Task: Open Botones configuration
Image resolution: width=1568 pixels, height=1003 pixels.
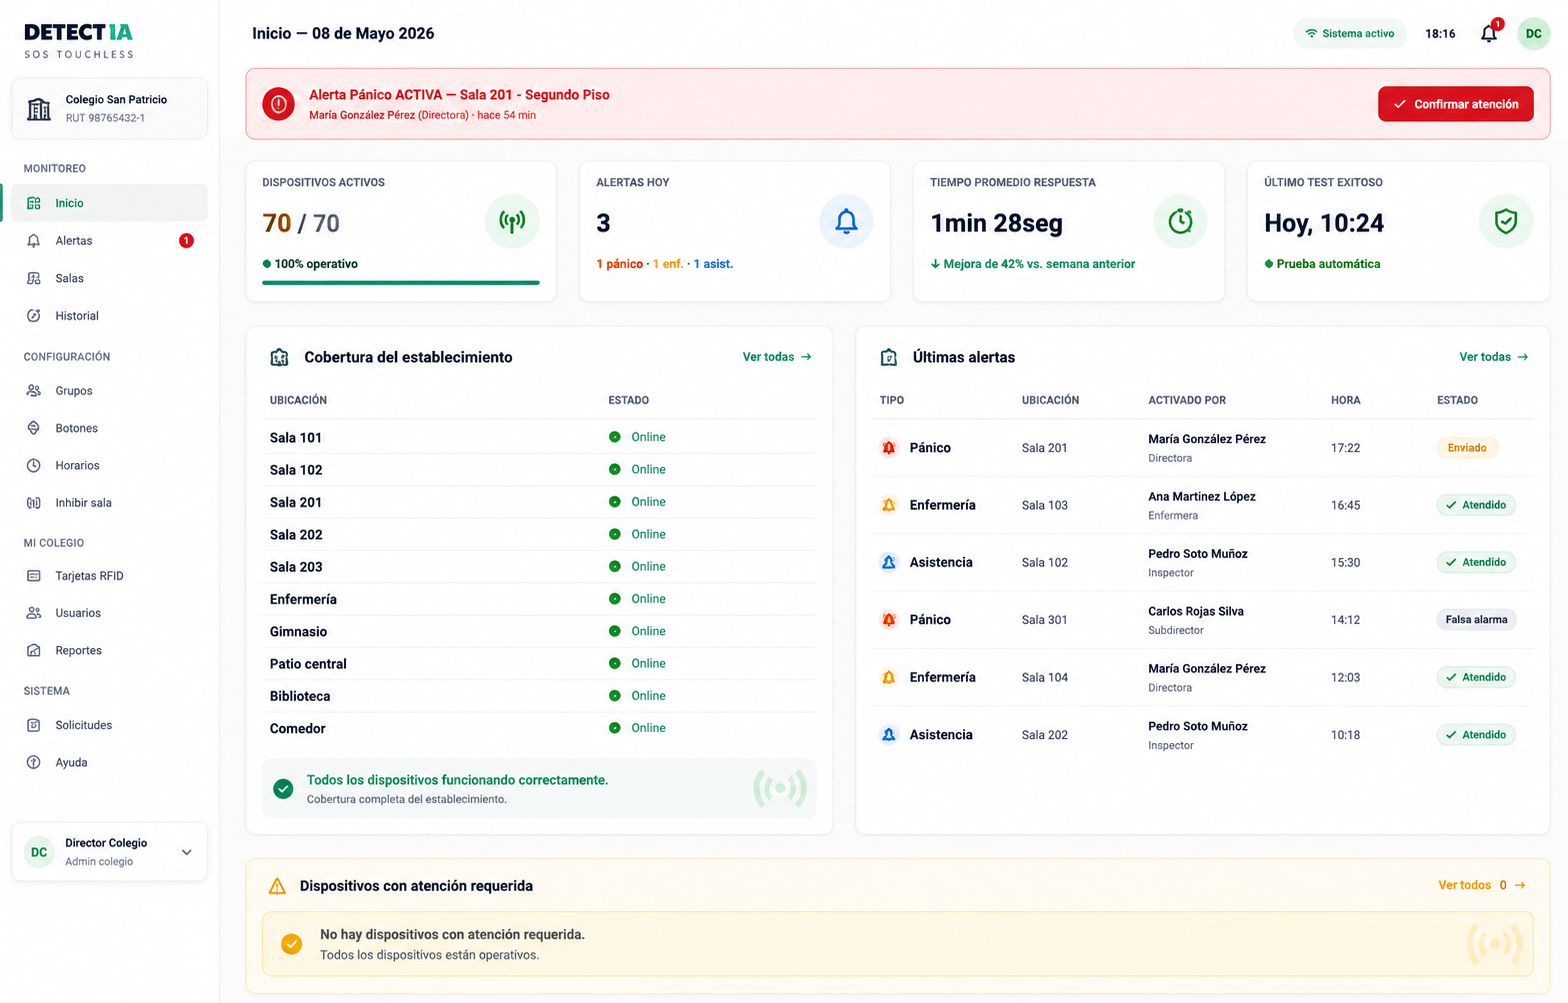Action: tap(110, 428)
